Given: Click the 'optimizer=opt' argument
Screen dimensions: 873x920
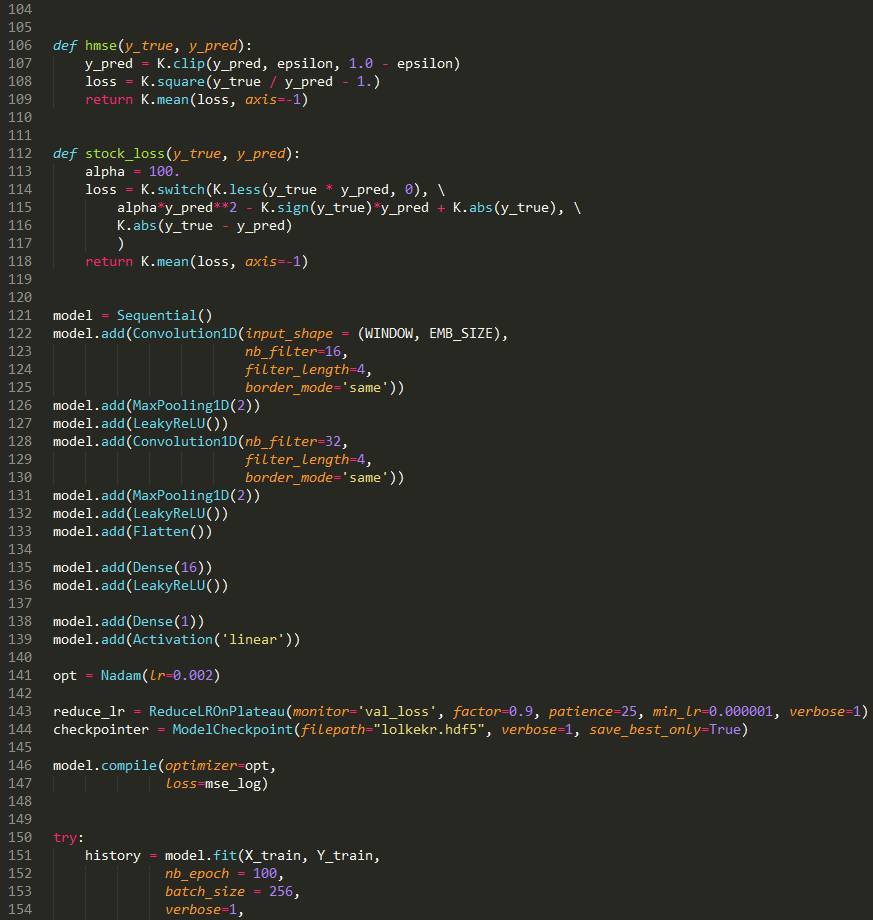Looking at the screenshot, I should tap(216, 766).
